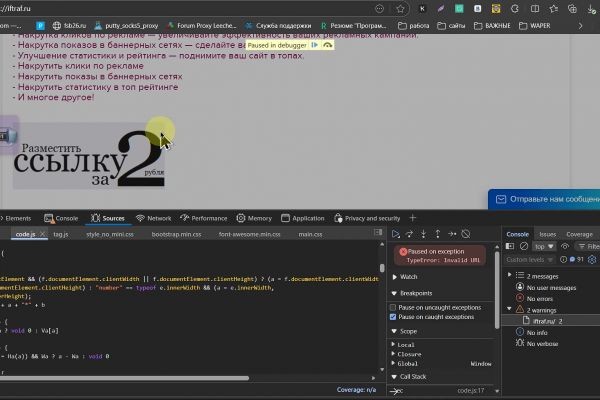This screenshot has width=600, height=400.
Task: Resume script execution in debugger toolbar
Action: (x=396, y=234)
